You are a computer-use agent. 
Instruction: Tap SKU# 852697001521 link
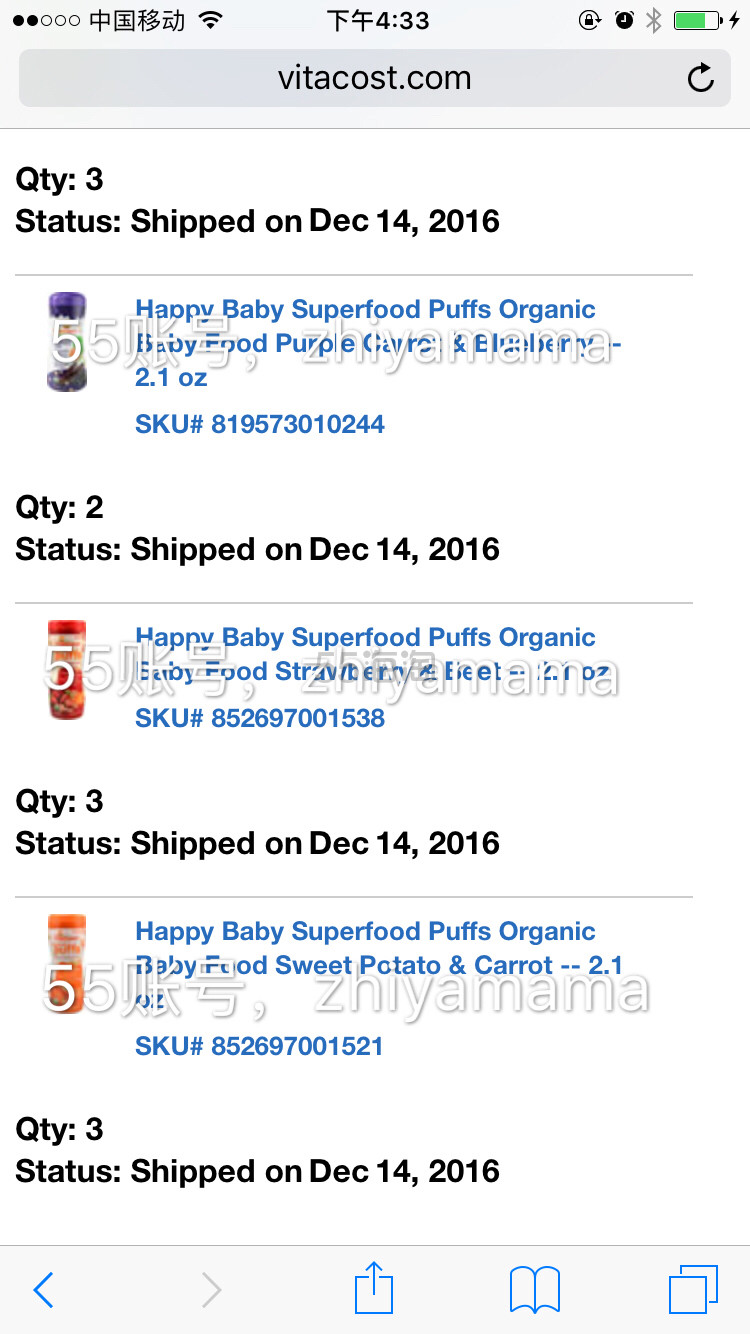click(260, 1046)
